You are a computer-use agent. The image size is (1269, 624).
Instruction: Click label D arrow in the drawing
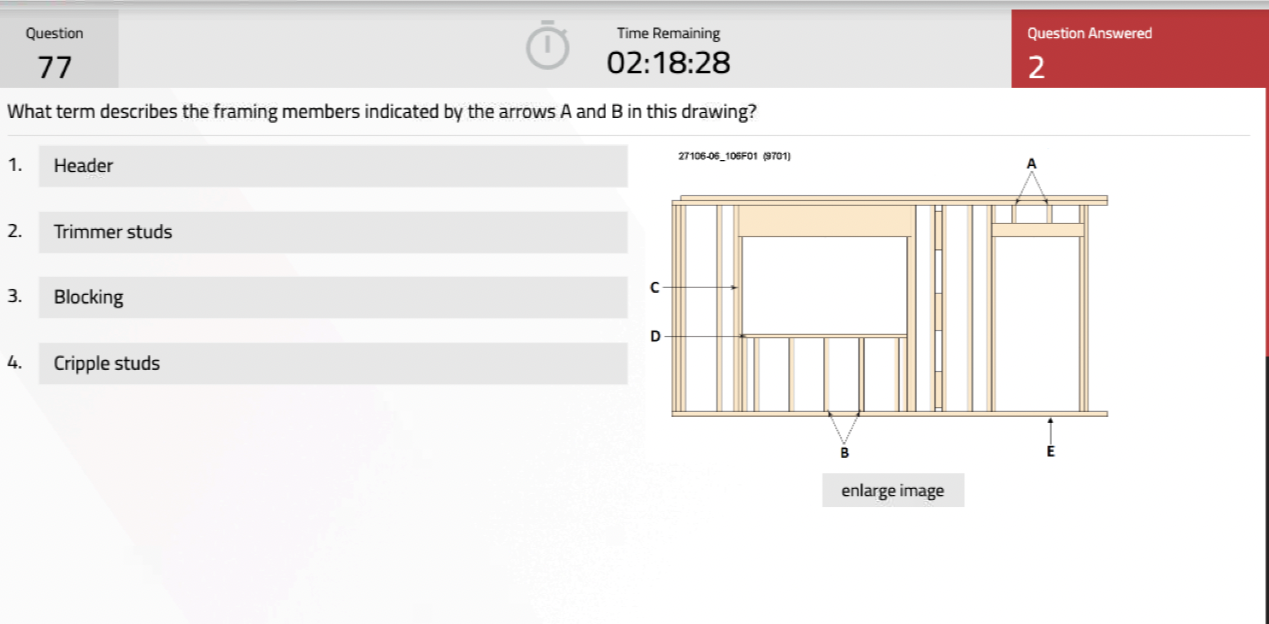click(x=655, y=336)
